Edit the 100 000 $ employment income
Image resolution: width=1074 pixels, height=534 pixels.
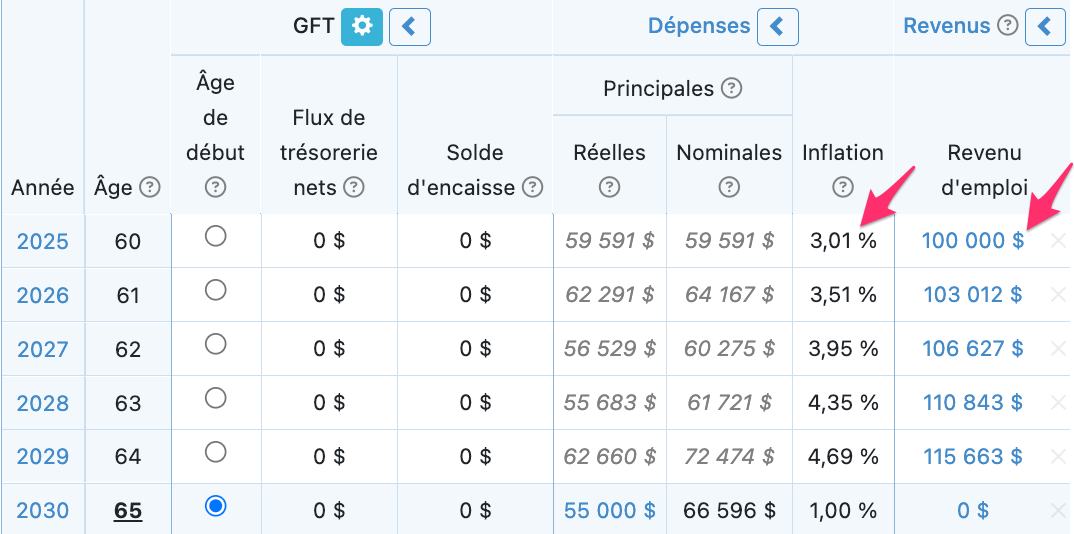click(973, 240)
